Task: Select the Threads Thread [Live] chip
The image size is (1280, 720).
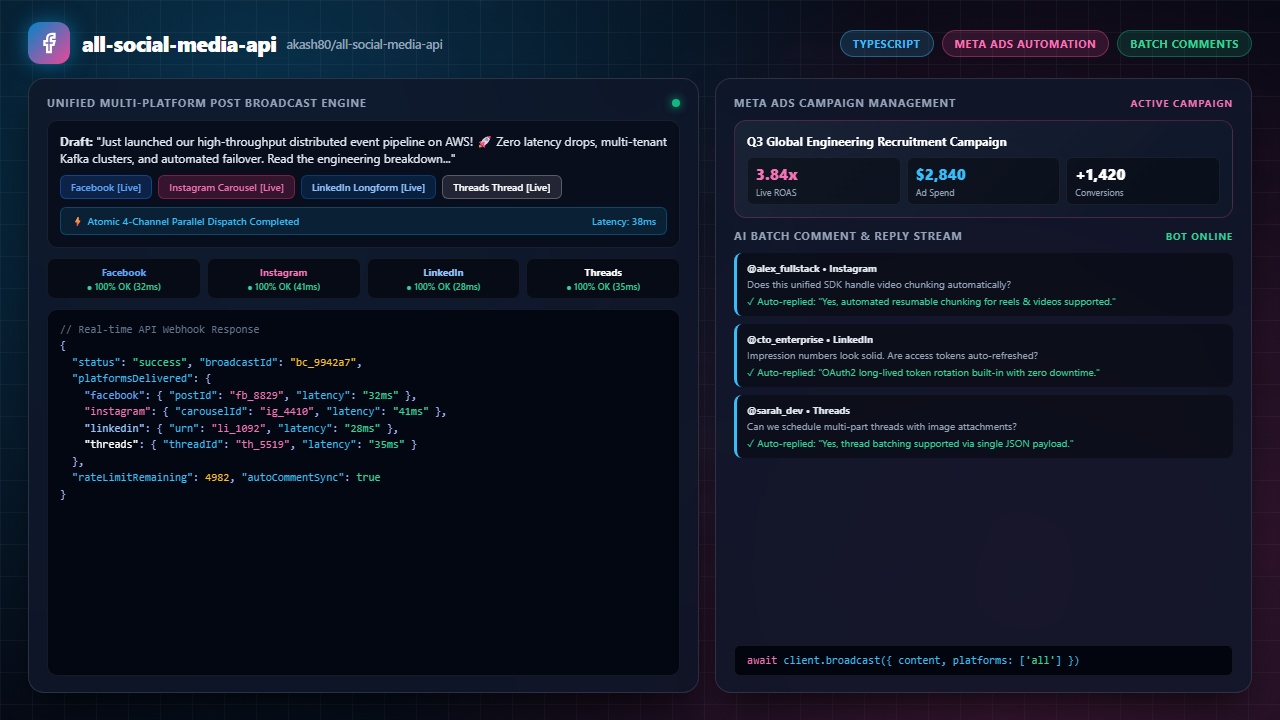Action: pos(502,187)
